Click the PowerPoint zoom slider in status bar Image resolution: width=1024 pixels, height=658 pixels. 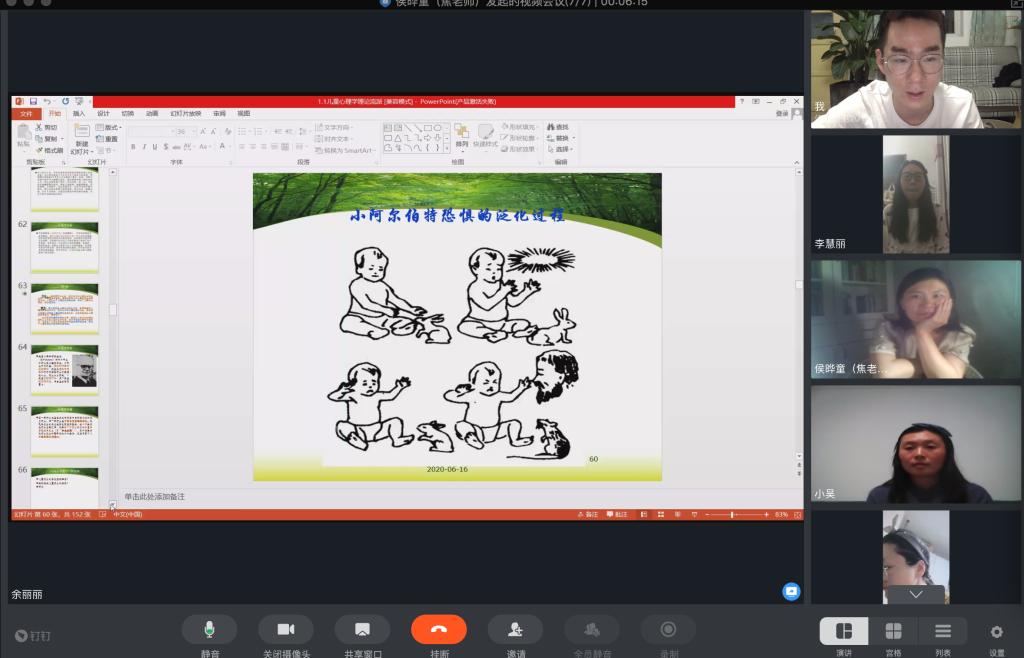click(732, 514)
